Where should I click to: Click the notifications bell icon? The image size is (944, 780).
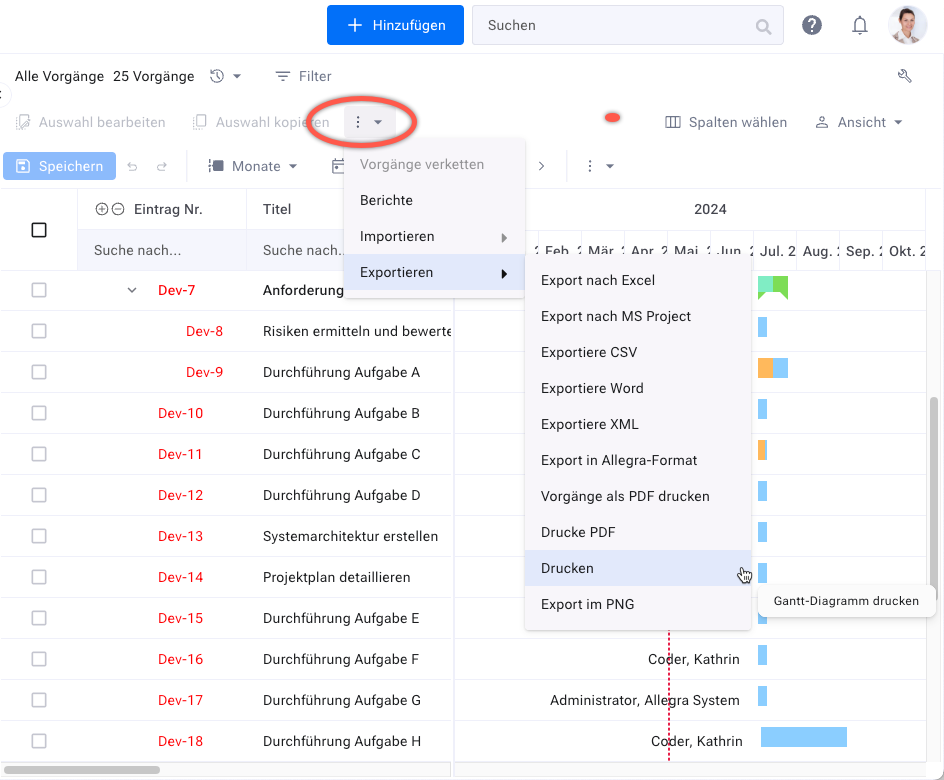(x=860, y=26)
